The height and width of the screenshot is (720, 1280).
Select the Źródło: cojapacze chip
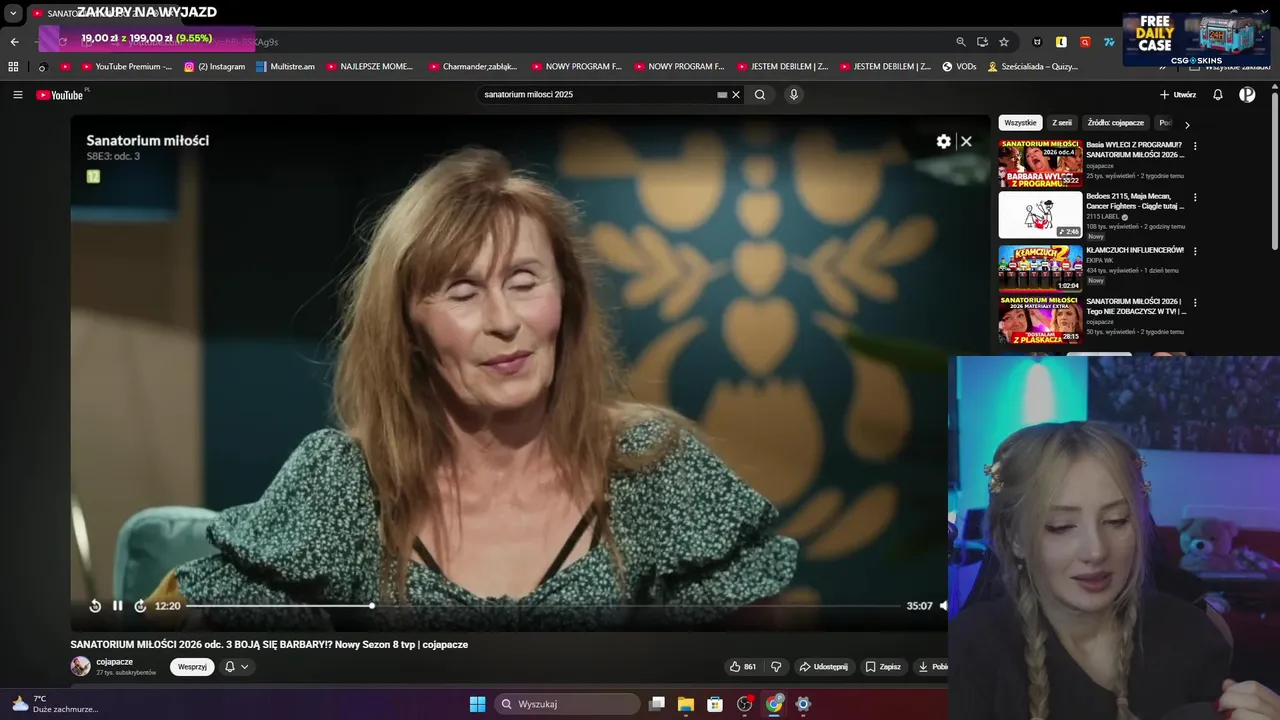1115,123
